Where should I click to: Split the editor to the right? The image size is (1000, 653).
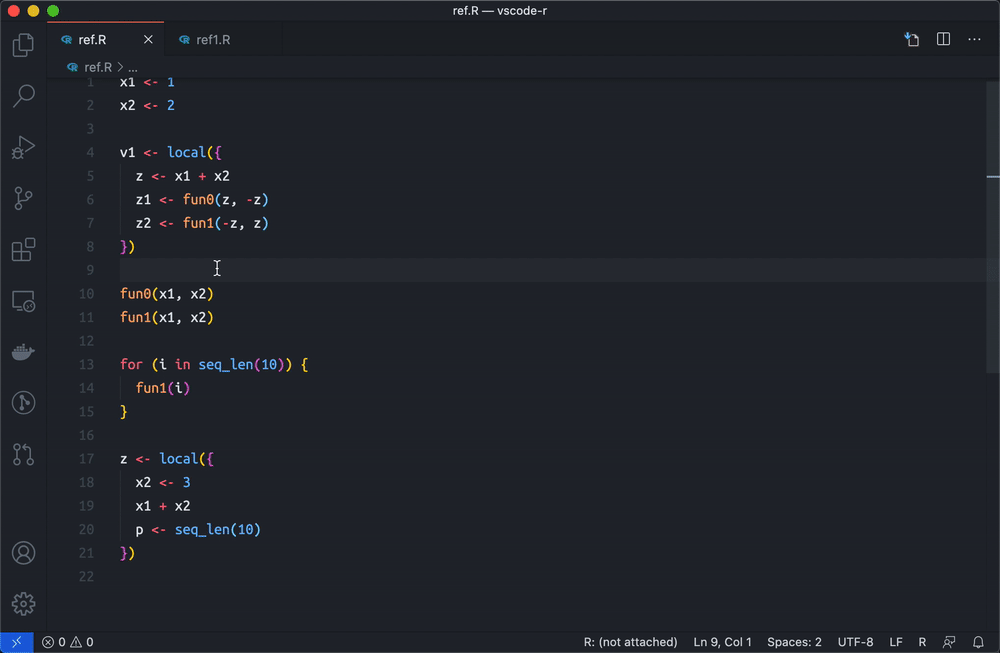point(943,39)
